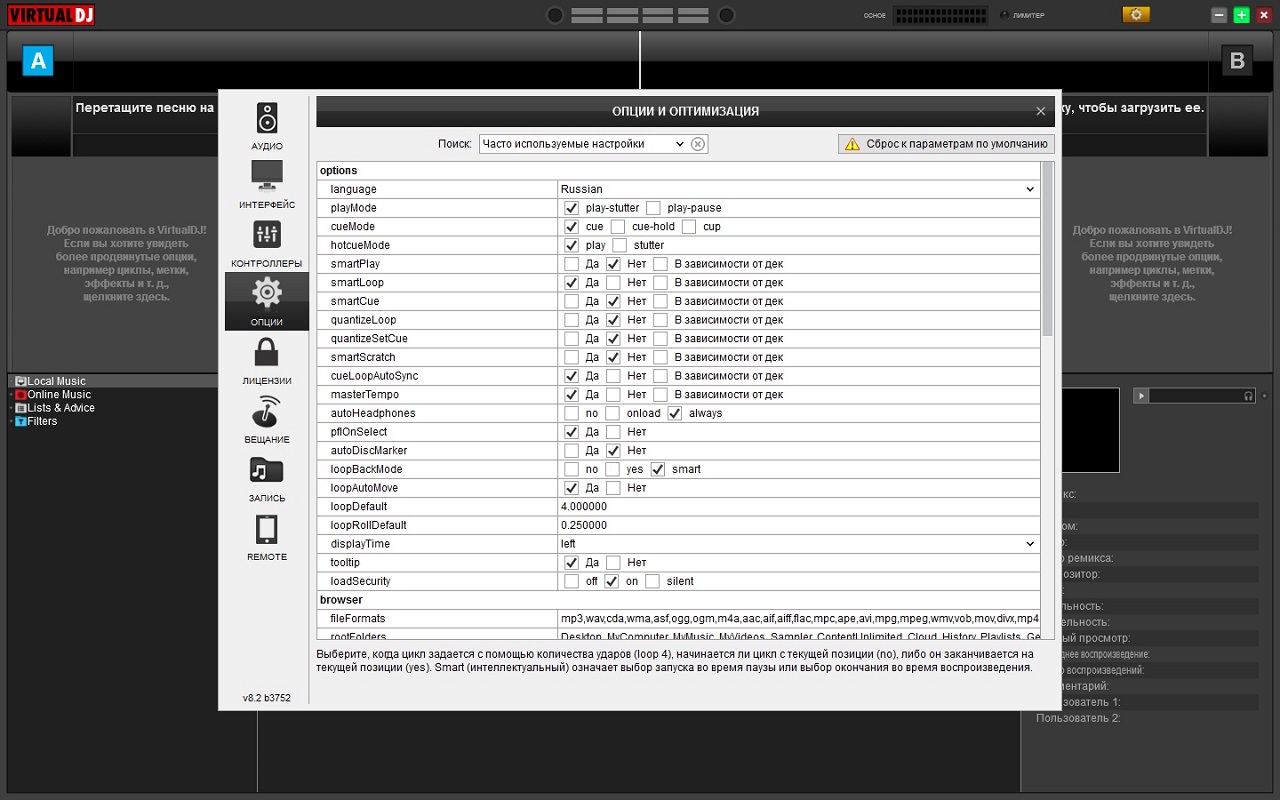Clear the search filter field

click(x=698, y=144)
